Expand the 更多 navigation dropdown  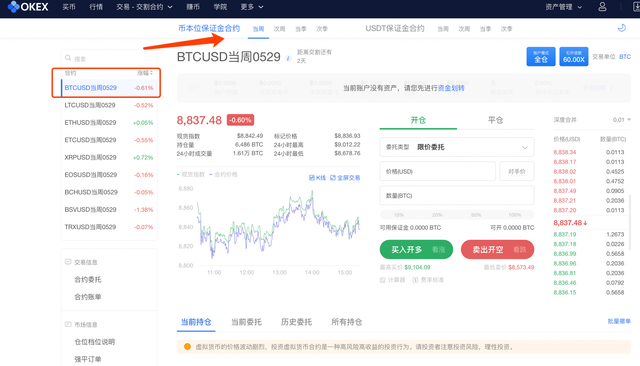(251, 7)
